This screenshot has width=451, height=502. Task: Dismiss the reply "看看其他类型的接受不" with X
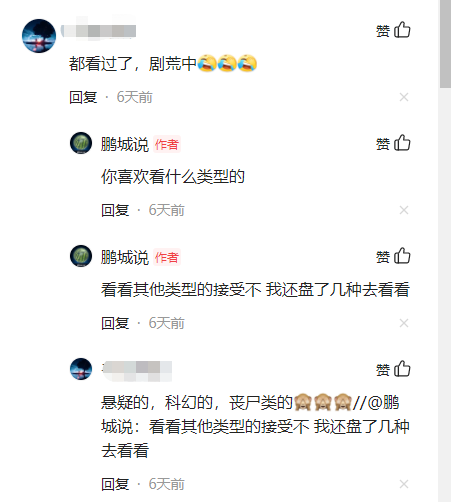(x=404, y=323)
